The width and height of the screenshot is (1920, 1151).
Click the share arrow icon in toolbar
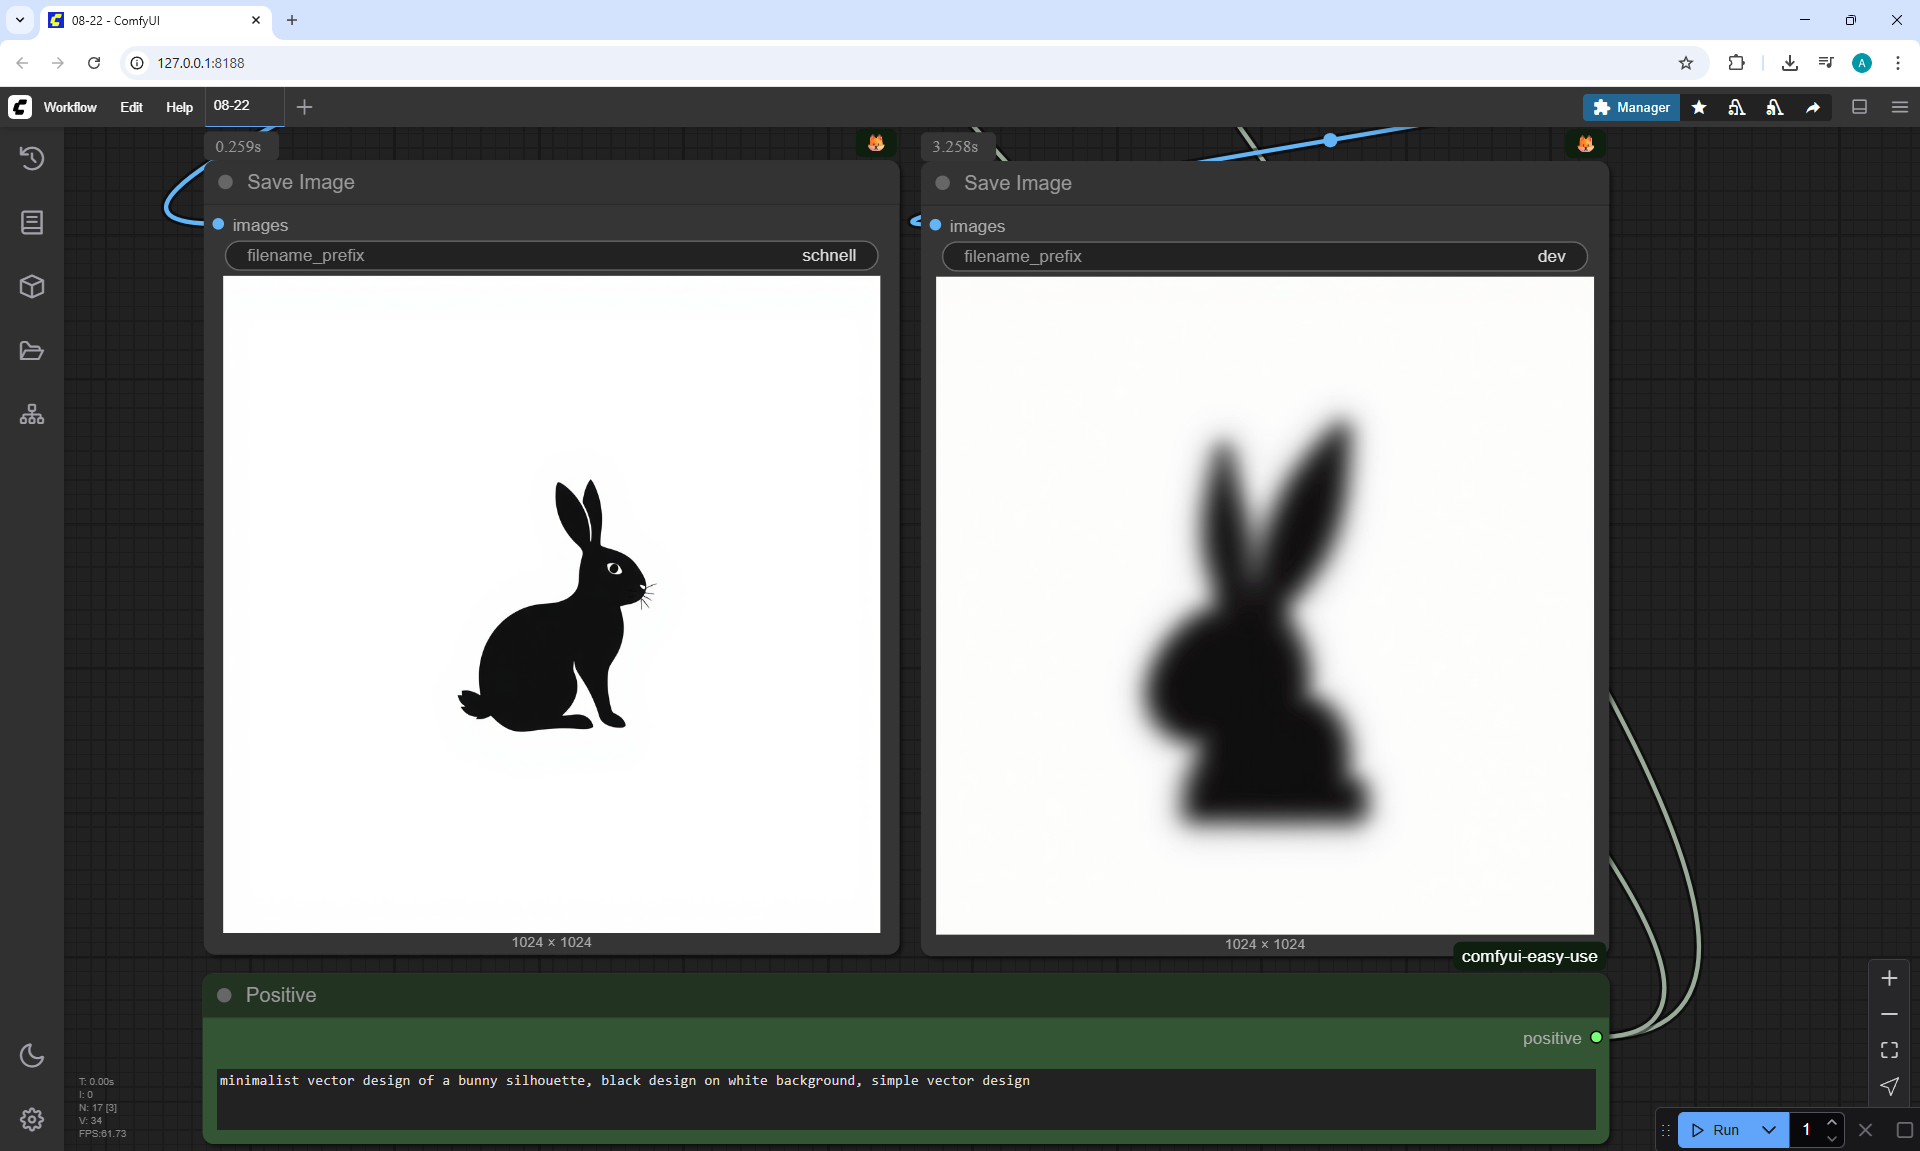click(1813, 107)
